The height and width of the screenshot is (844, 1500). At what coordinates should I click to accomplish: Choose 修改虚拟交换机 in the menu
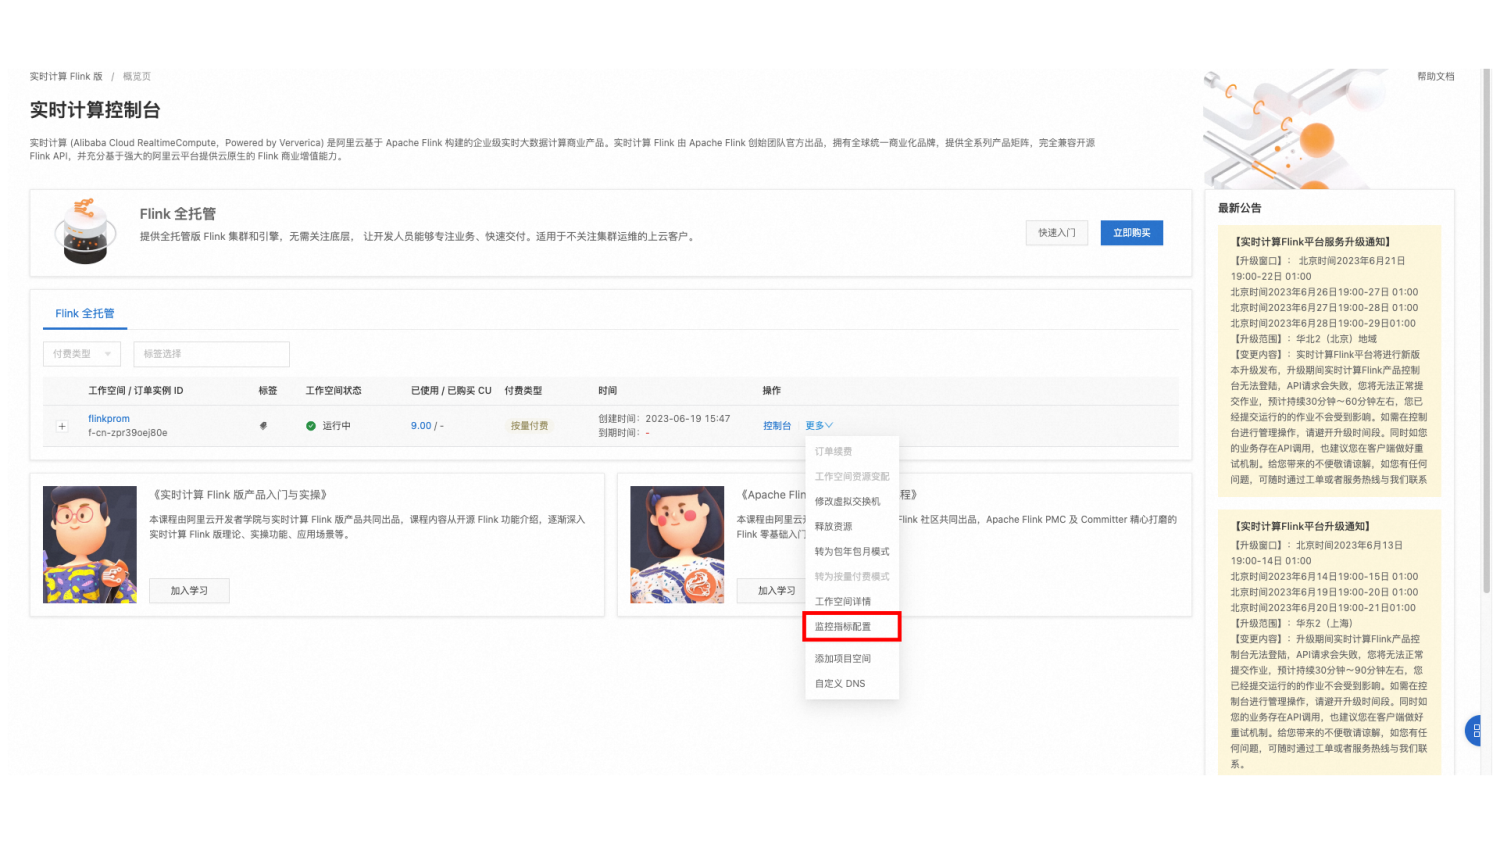[847, 502]
